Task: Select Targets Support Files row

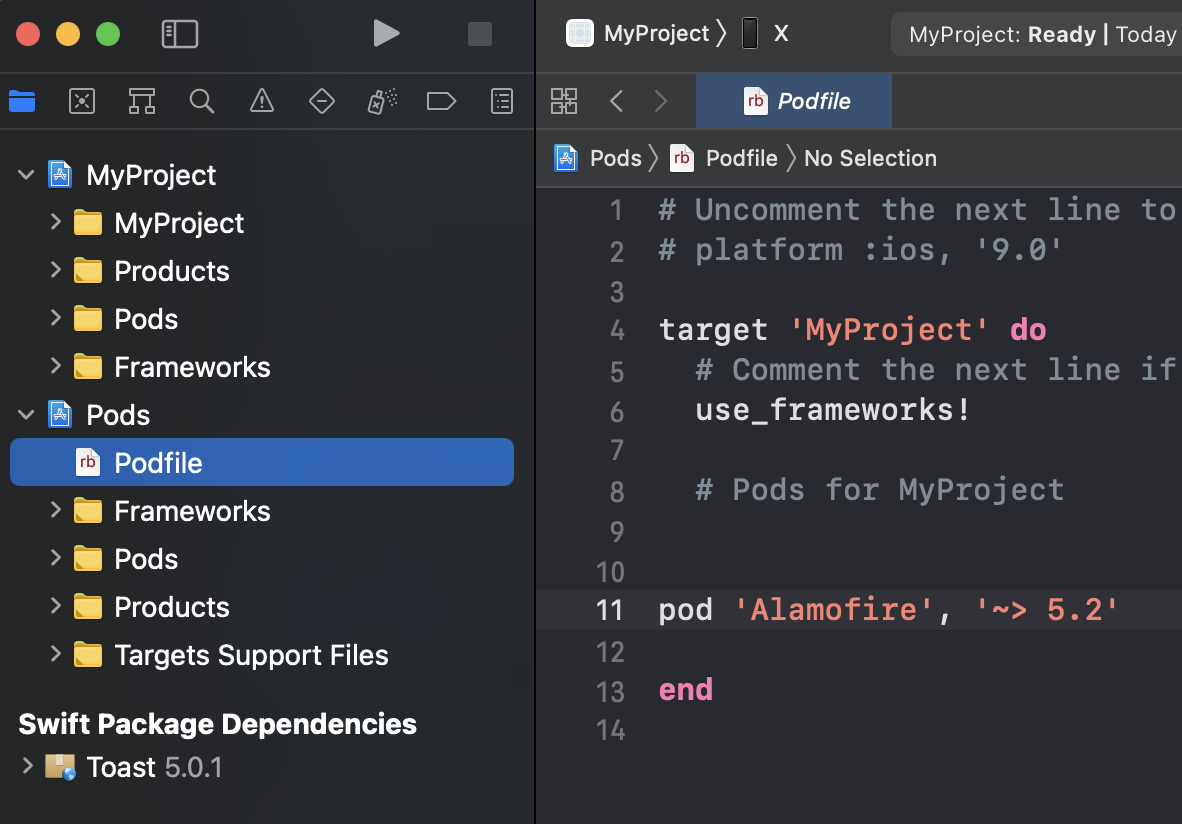Action: (x=262, y=655)
